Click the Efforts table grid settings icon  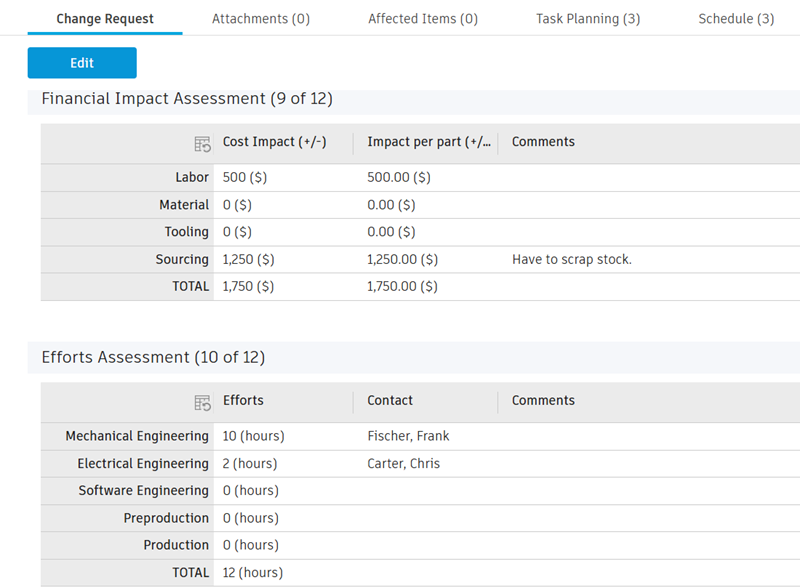(202, 402)
